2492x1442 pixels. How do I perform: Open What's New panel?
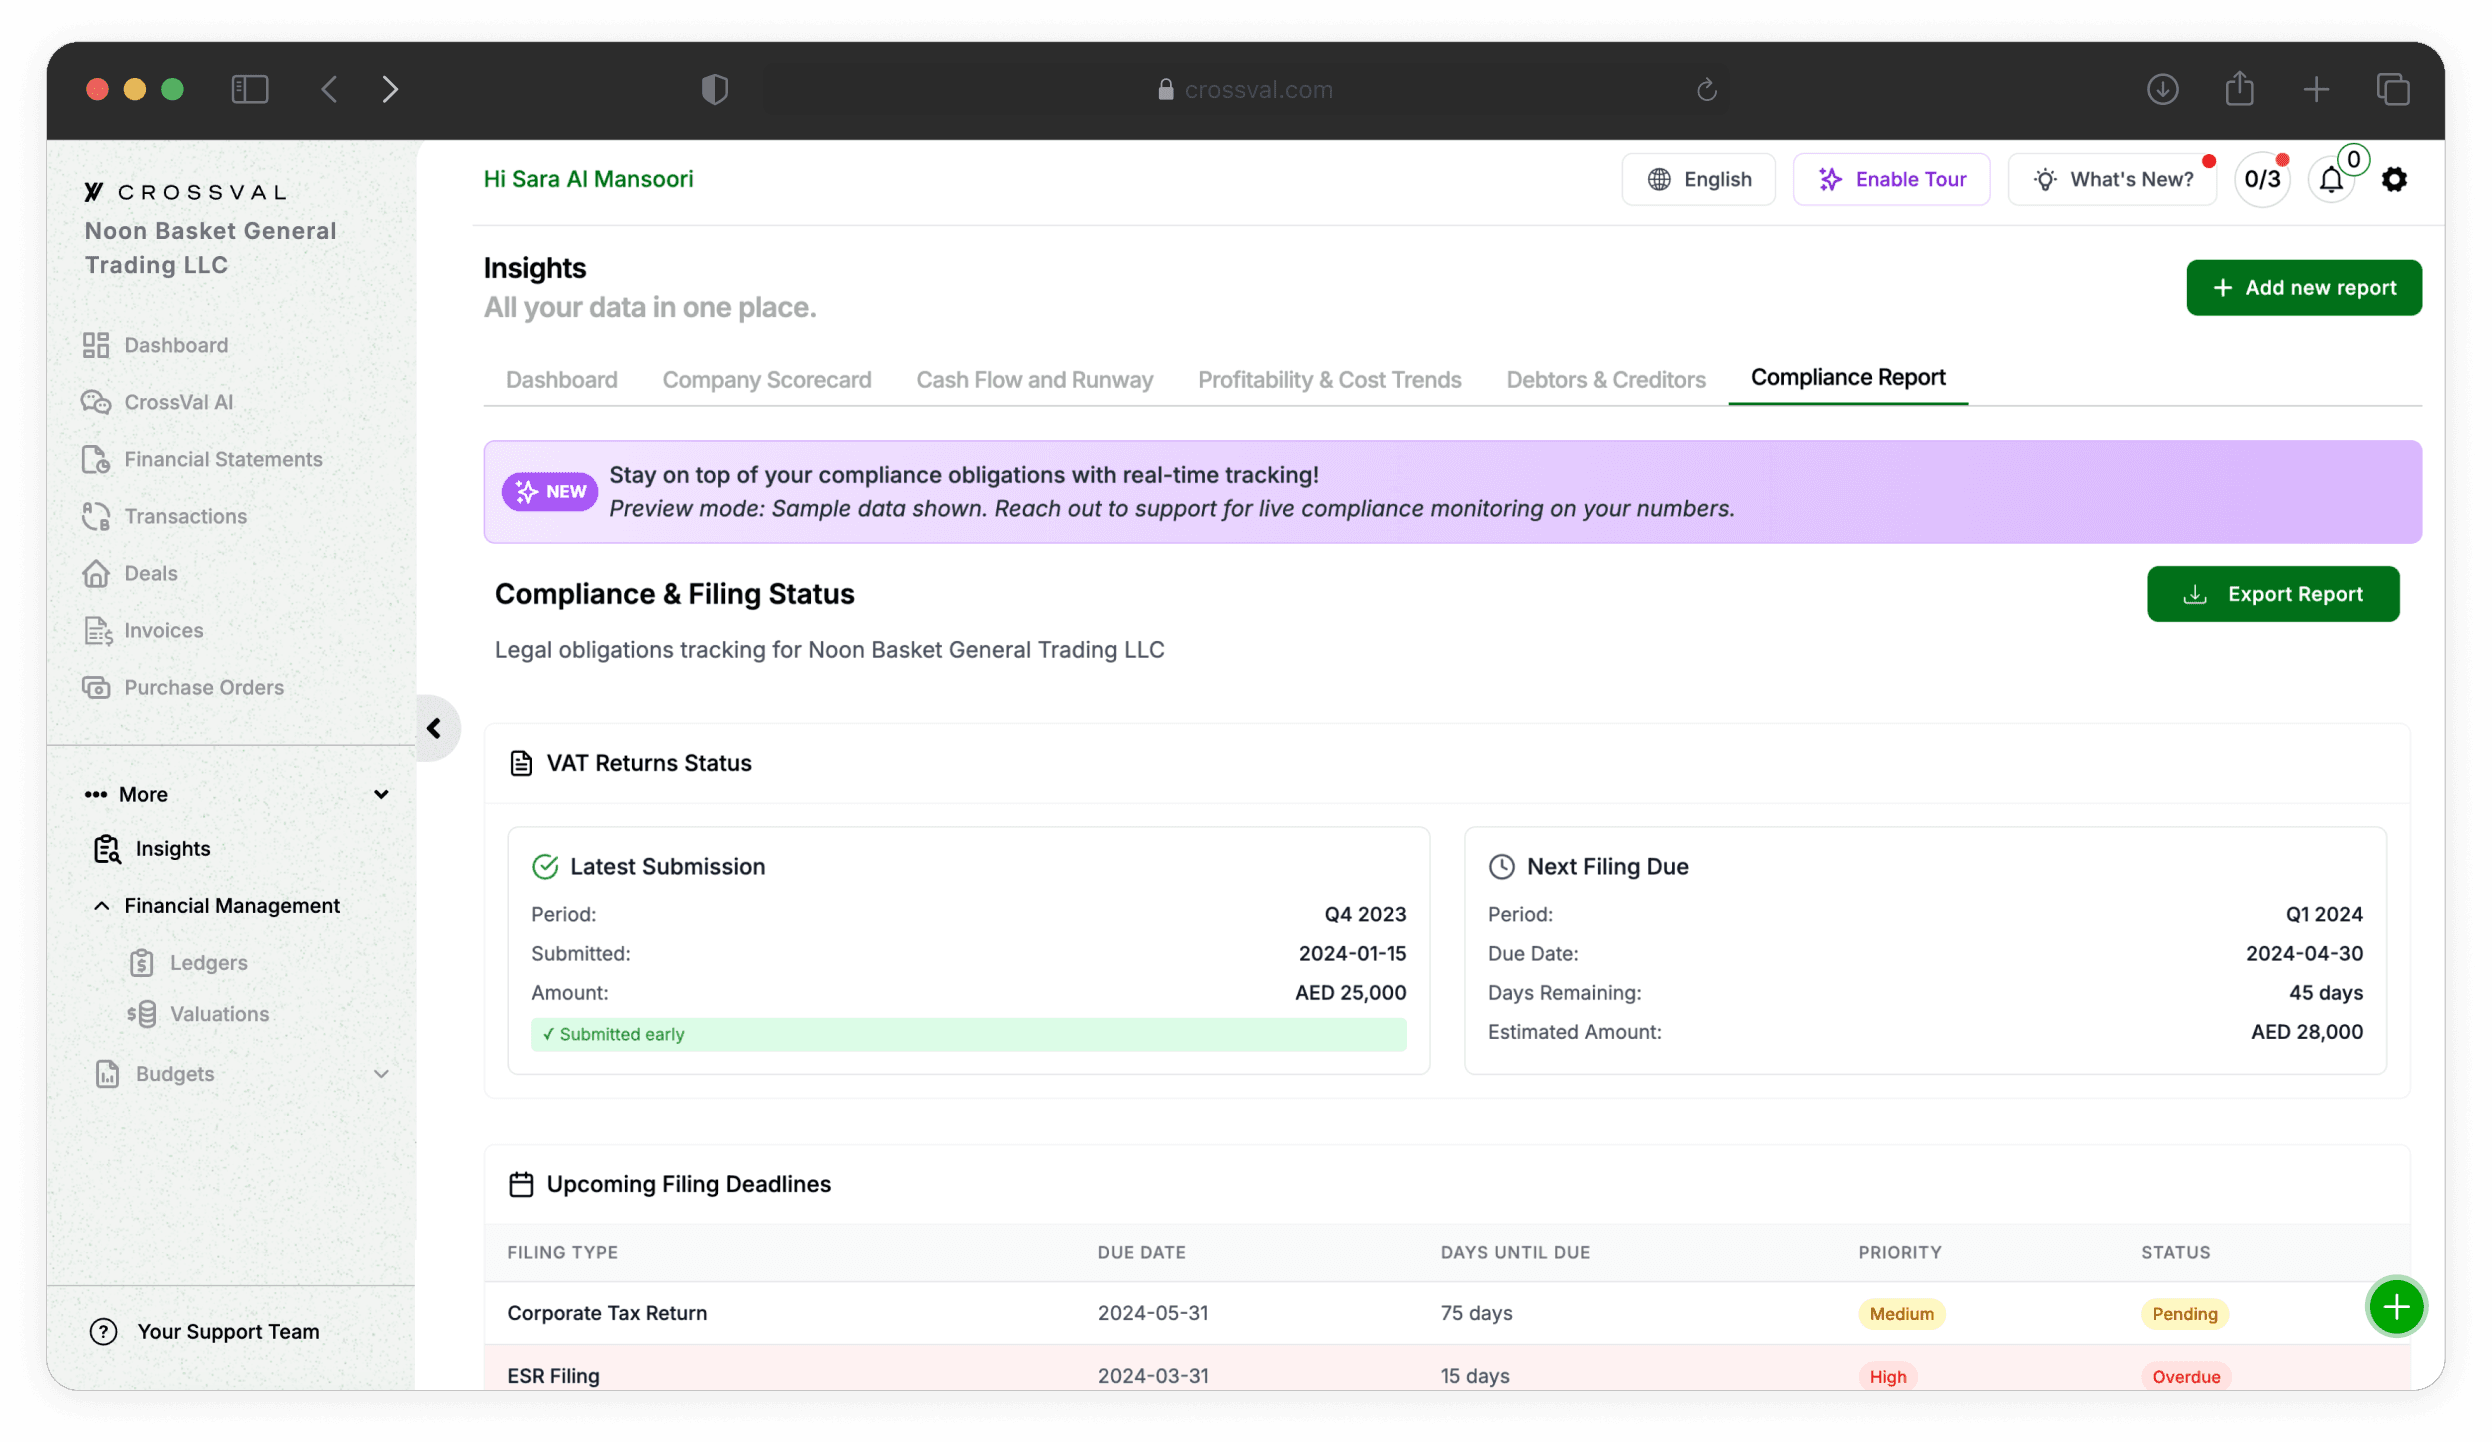2112,180
